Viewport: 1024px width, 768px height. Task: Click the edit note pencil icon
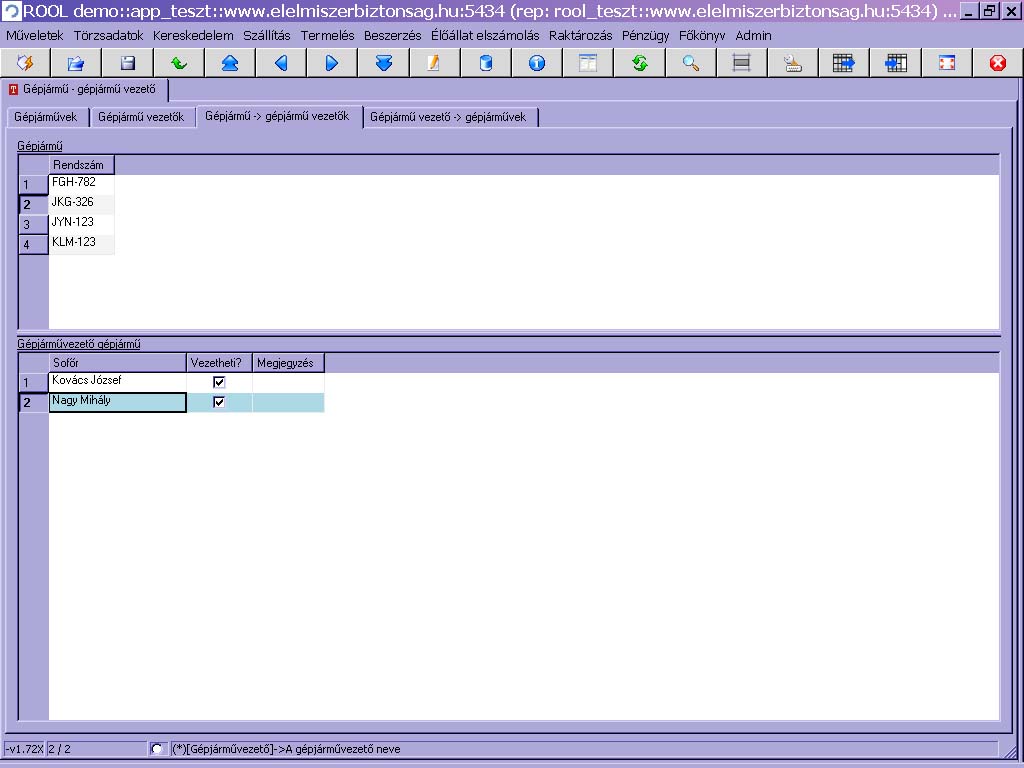(x=435, y=63)
